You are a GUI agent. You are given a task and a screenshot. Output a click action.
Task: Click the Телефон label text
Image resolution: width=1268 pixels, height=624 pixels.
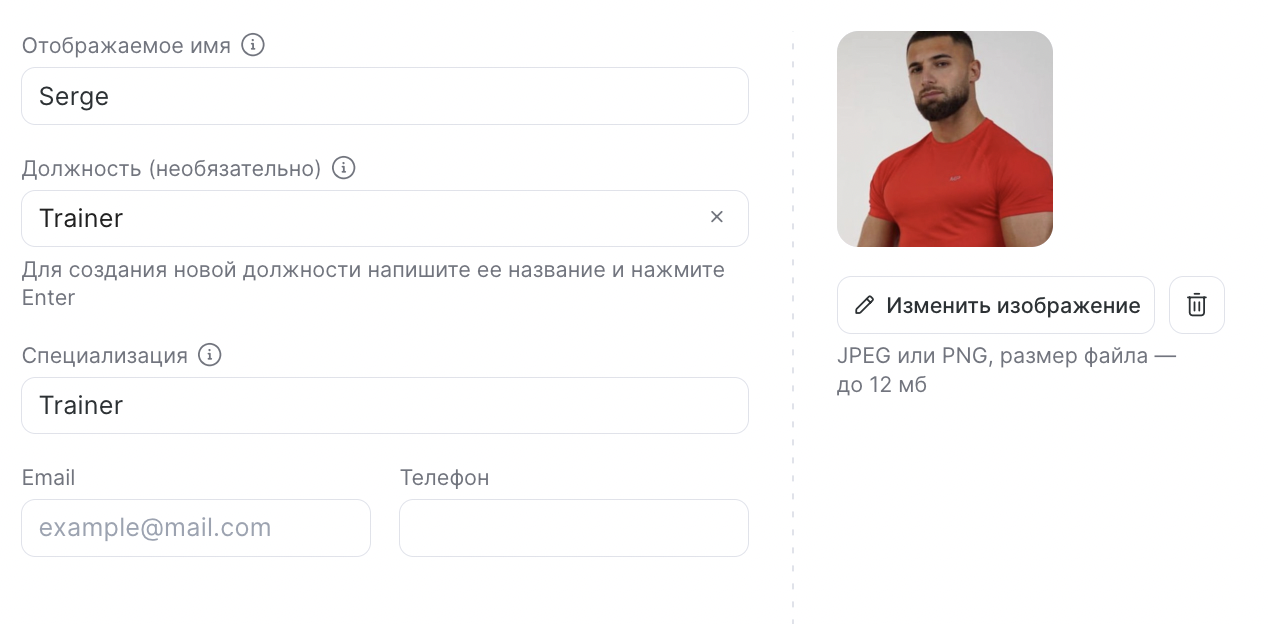coord(444,478)
